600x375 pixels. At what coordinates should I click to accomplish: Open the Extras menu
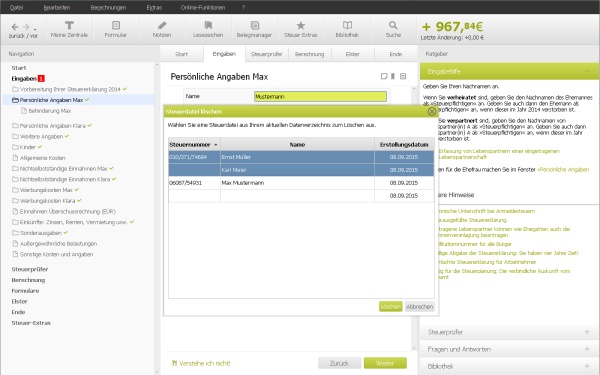click(154, 7)
